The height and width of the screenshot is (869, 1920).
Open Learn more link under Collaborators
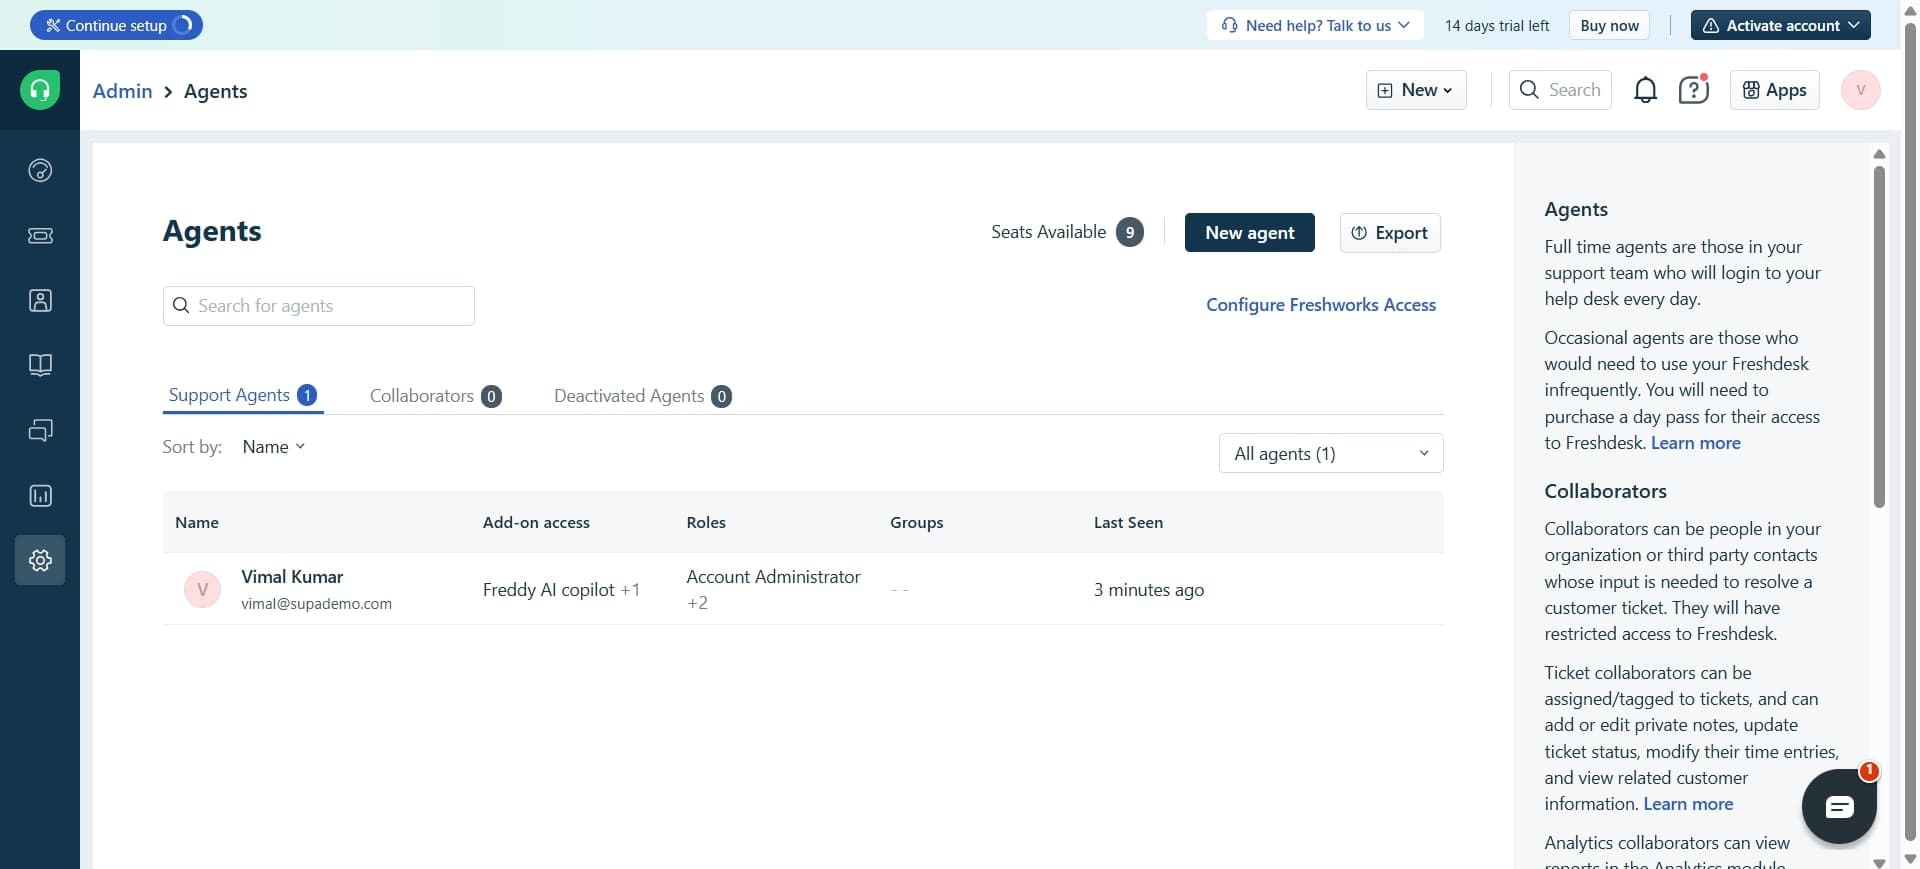pos(1688,804)
